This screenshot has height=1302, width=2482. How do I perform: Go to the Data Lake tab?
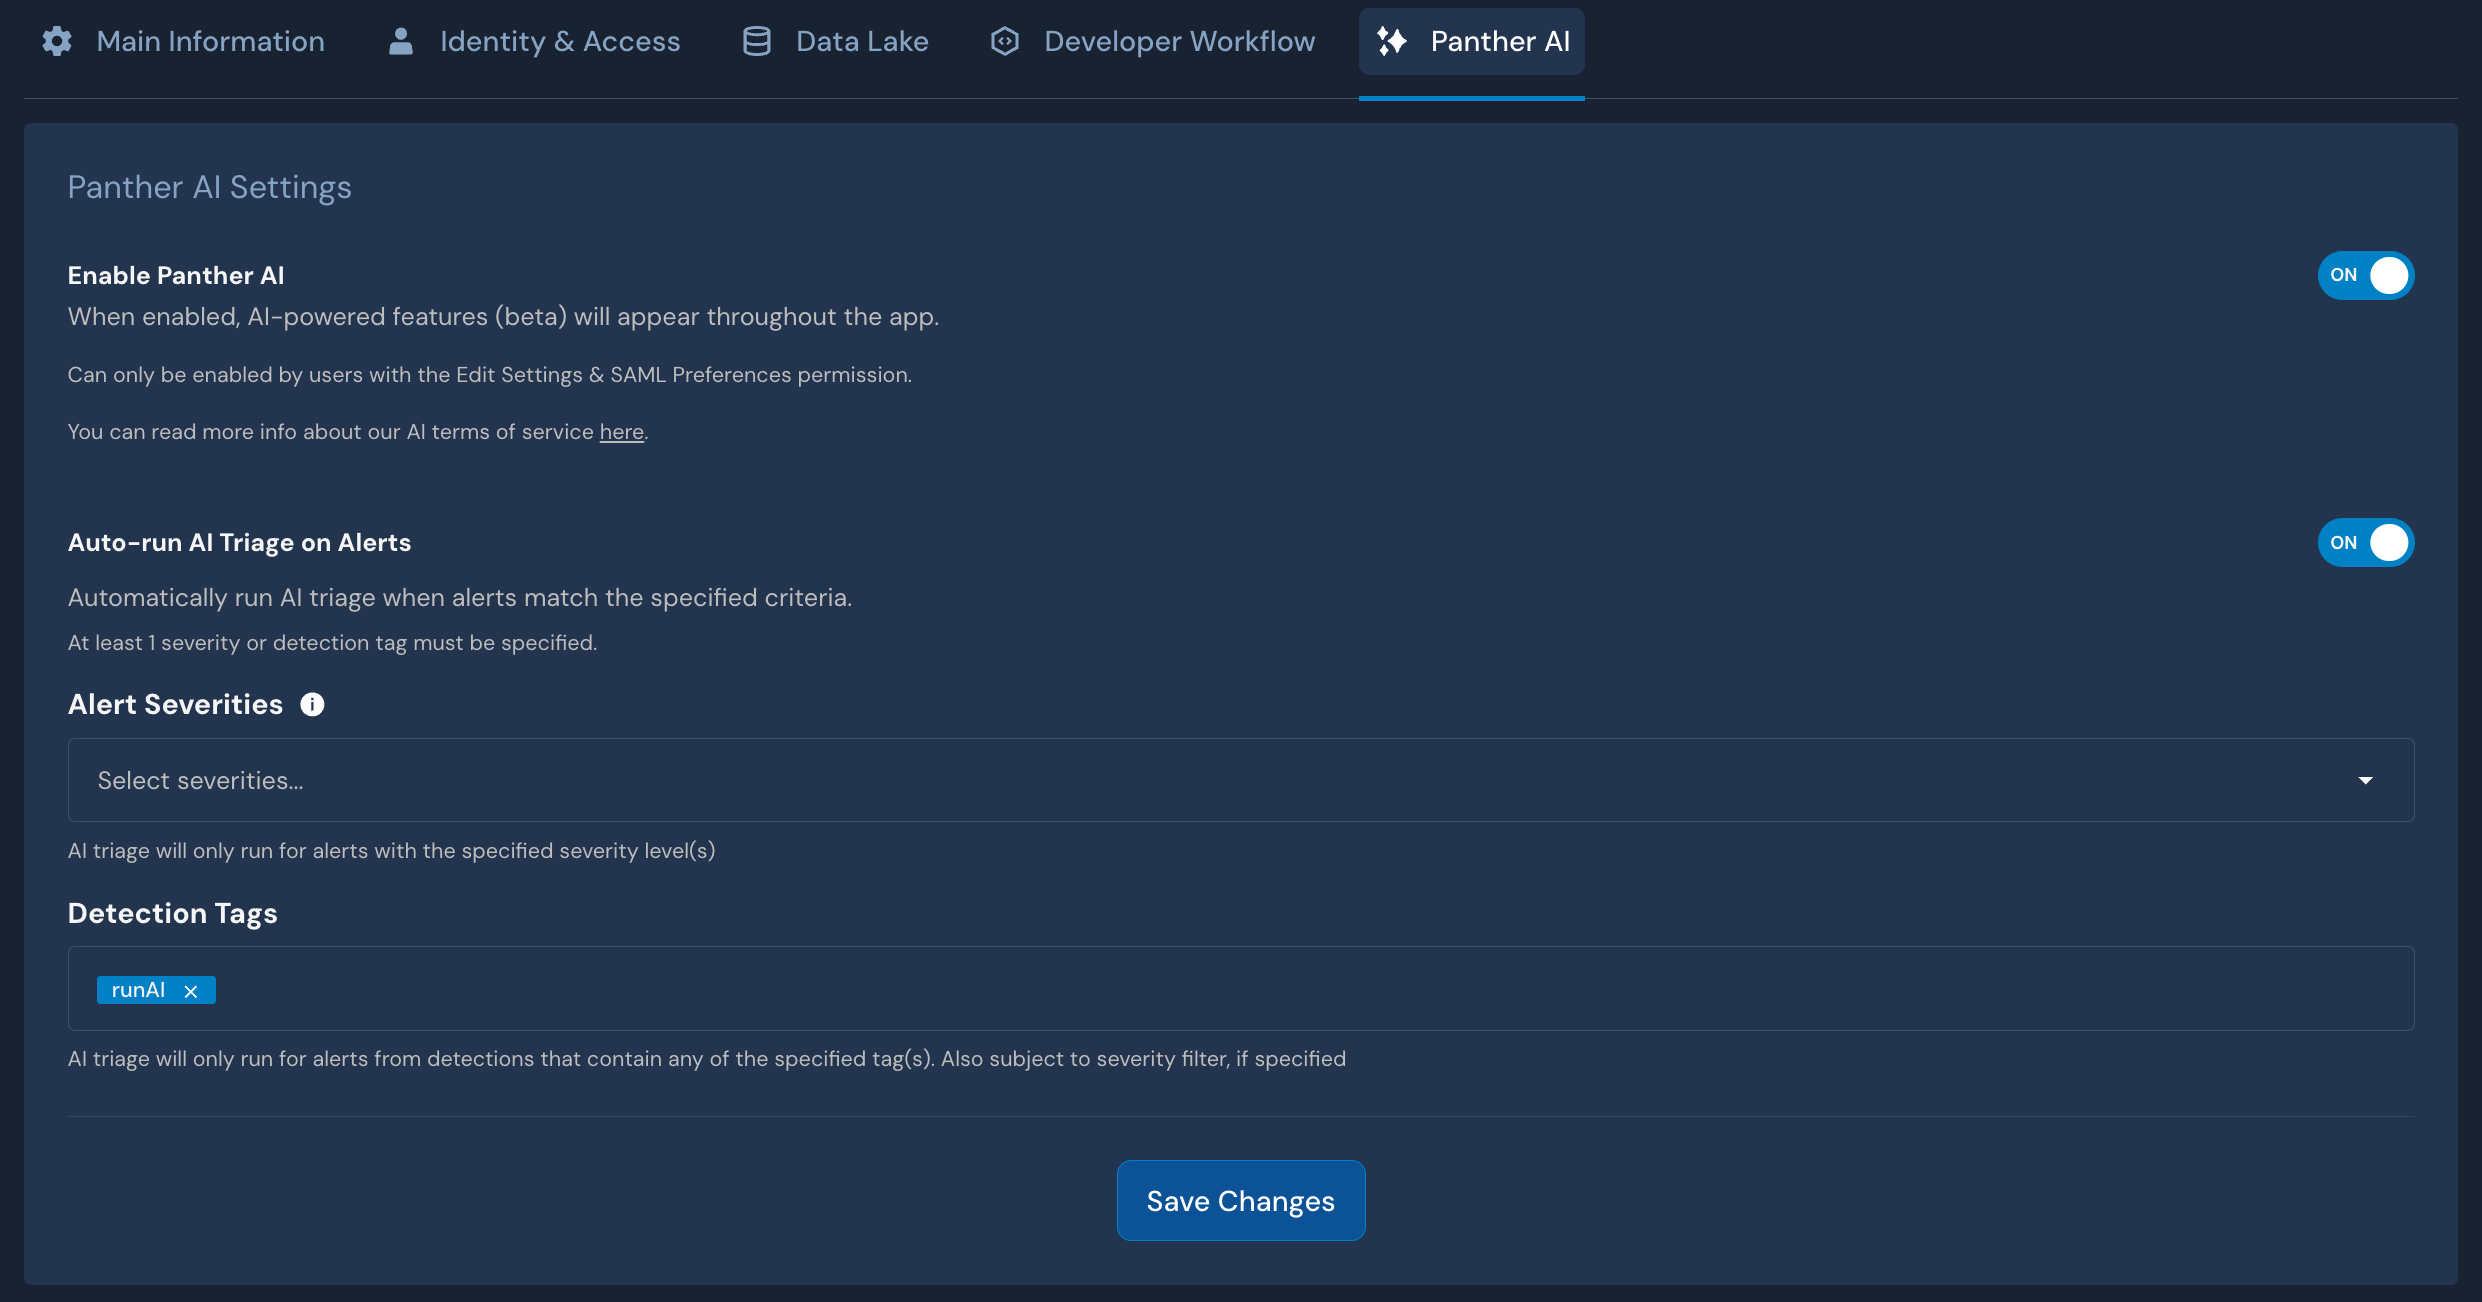point(836,41)
